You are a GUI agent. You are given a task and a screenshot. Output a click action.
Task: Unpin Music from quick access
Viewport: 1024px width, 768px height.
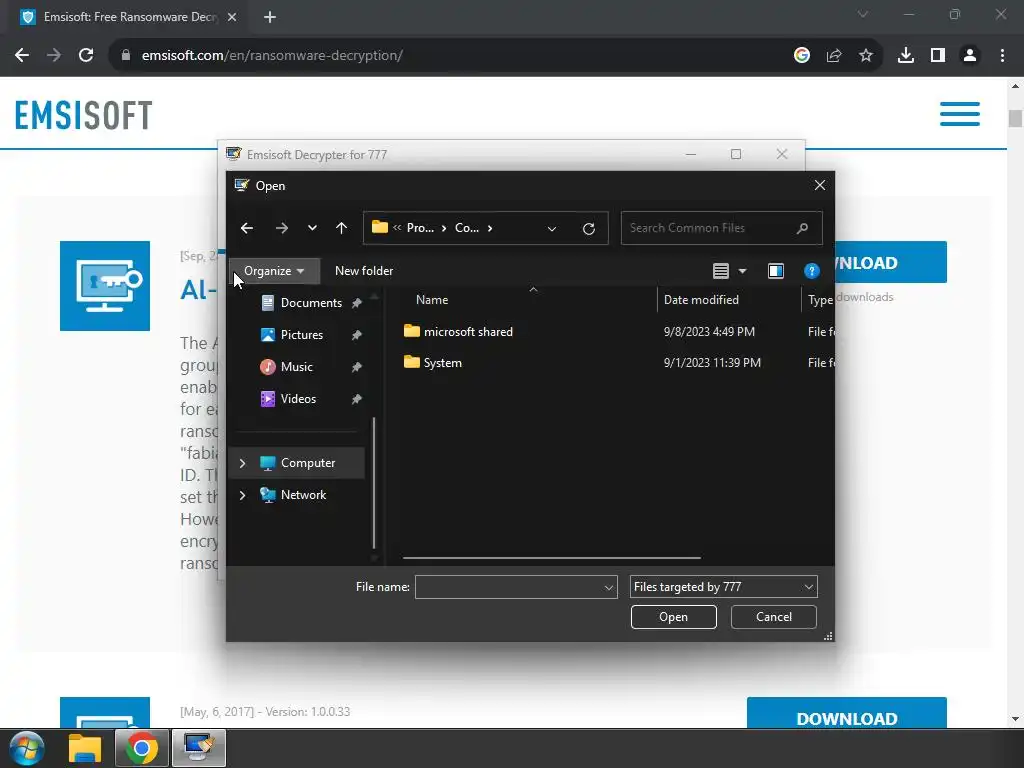pyautogui.click(x=357, y=367)
